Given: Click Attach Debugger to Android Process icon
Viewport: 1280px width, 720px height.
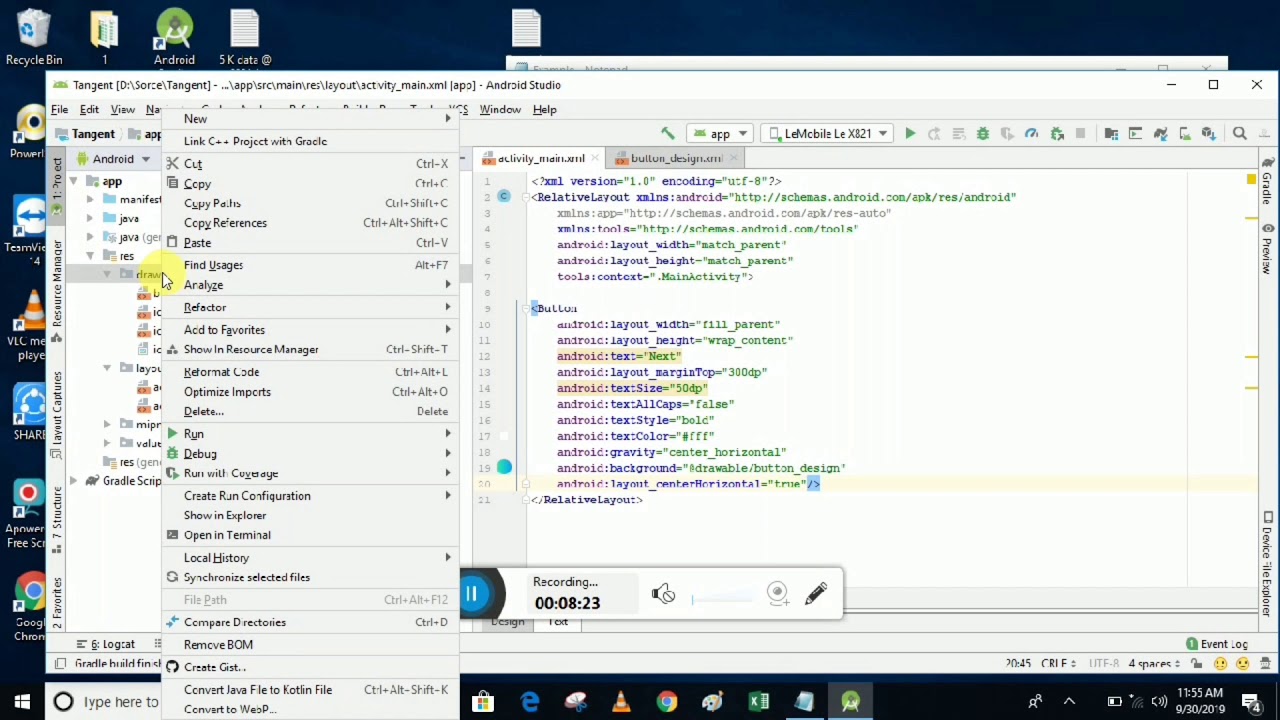Looking at the screenshot, I should (x=1057, y=133).
